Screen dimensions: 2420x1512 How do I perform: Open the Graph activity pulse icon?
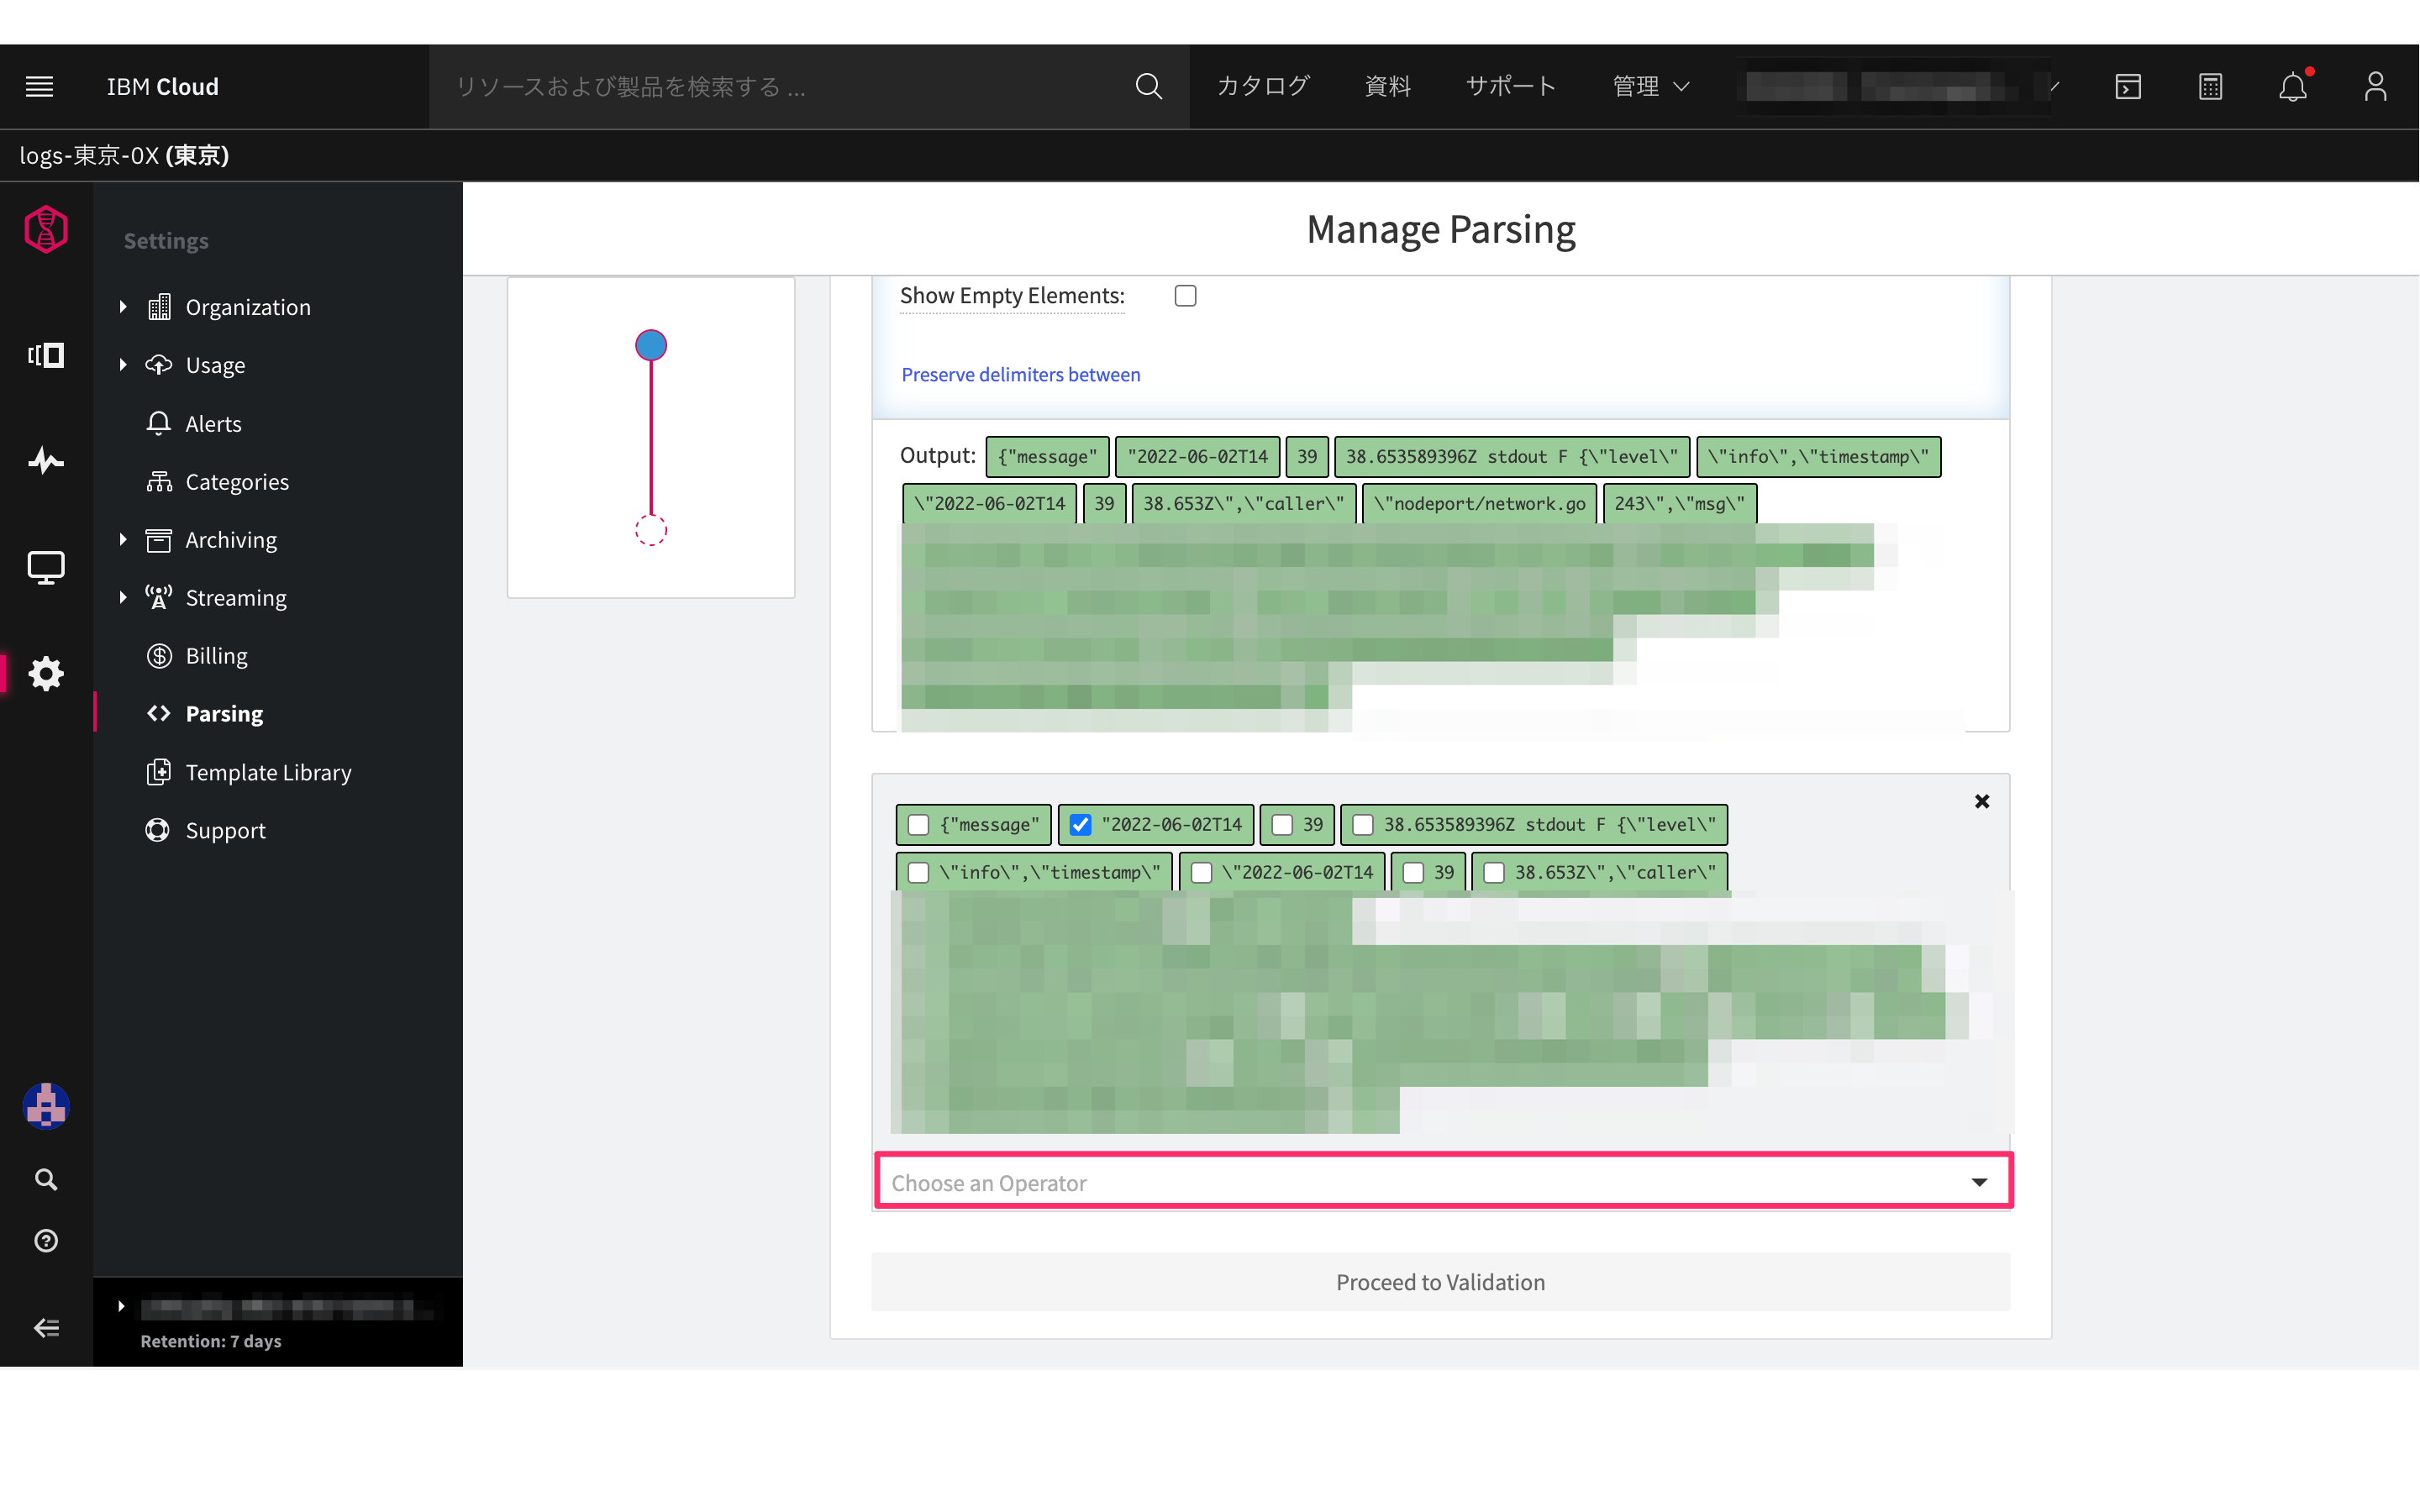tap(46, 461)
